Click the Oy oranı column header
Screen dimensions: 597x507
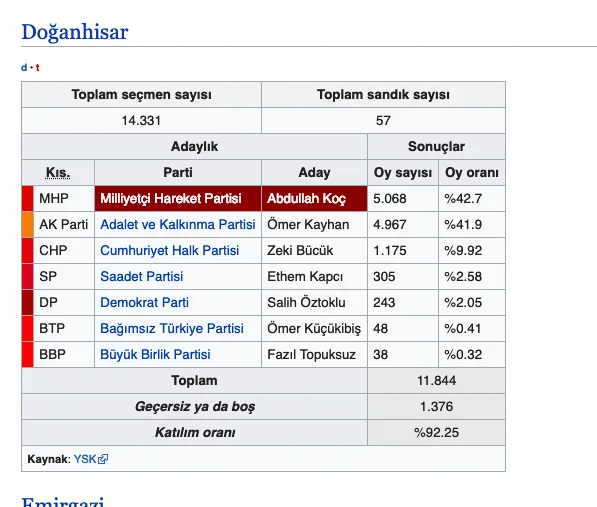472,172
